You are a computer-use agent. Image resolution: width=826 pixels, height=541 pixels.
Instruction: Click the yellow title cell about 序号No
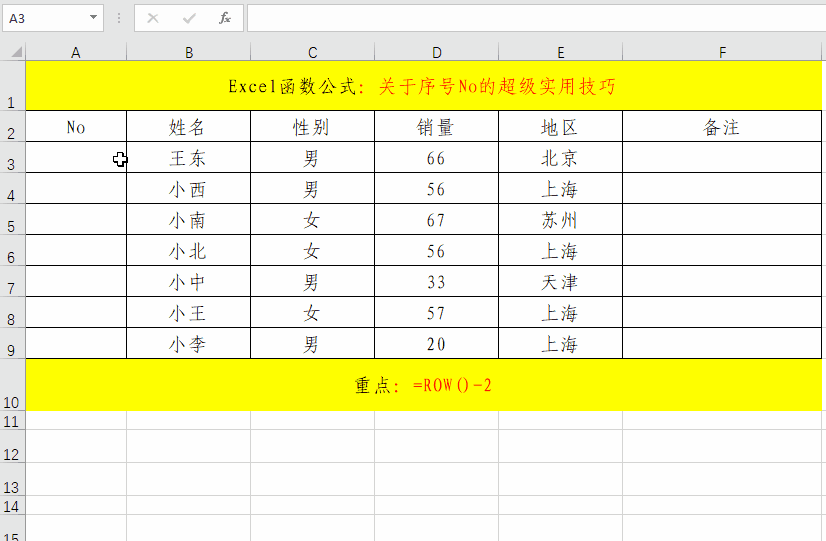[x=424, y=86]
